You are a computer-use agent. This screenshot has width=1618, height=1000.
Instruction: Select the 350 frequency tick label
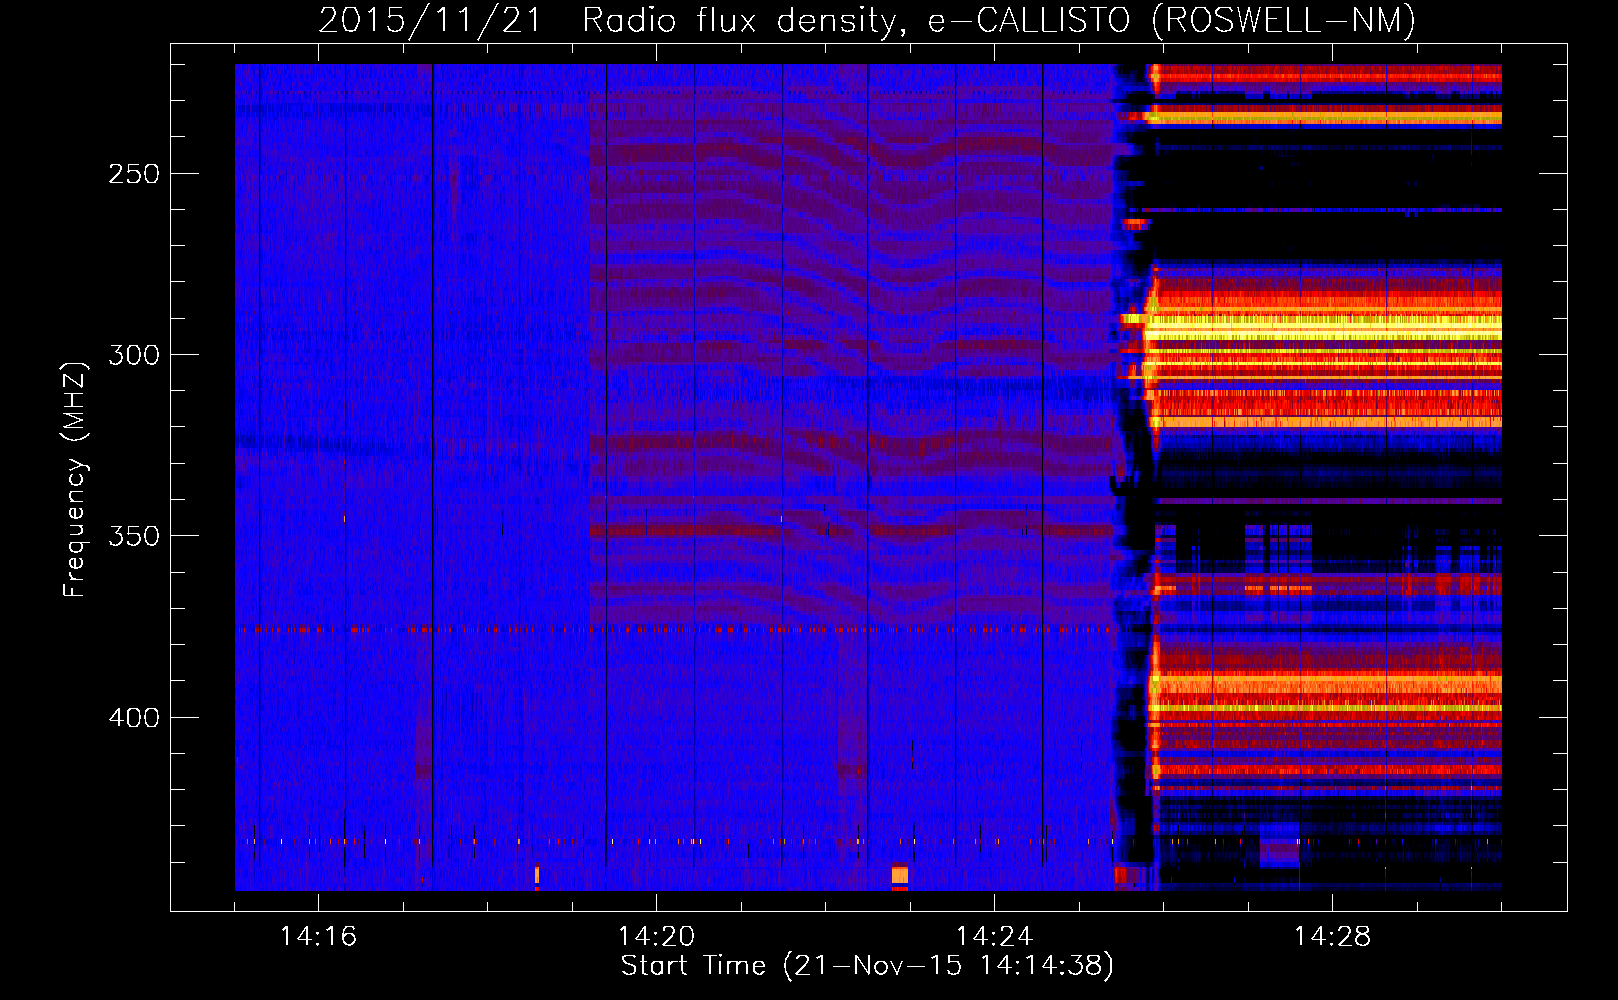pos(134,536)
